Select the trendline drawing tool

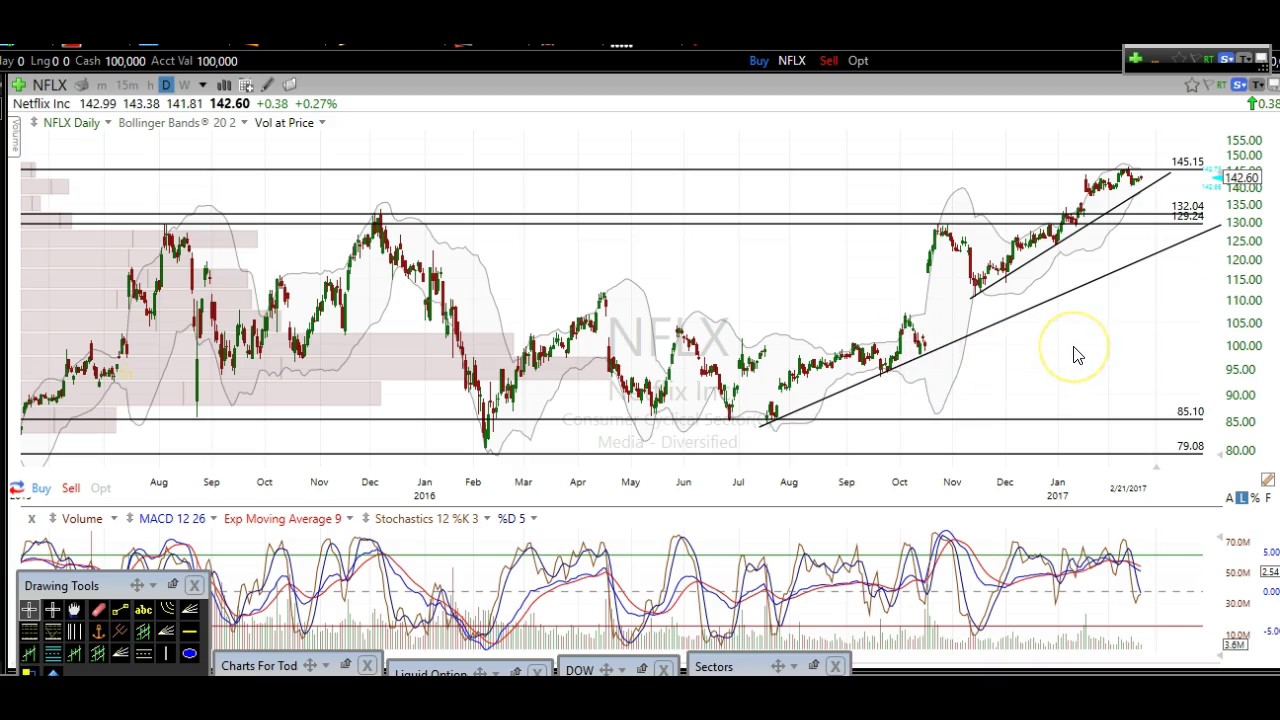tap(120, 610)
